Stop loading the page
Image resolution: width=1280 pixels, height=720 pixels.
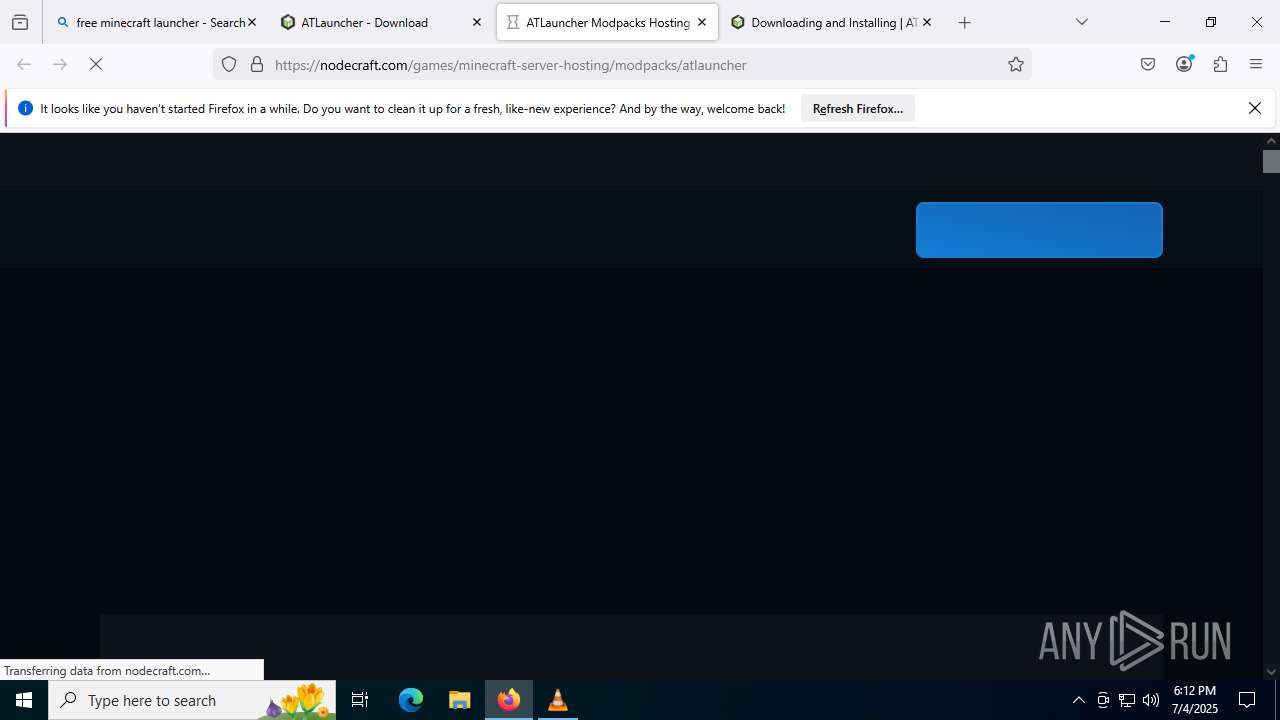(96, 64)
